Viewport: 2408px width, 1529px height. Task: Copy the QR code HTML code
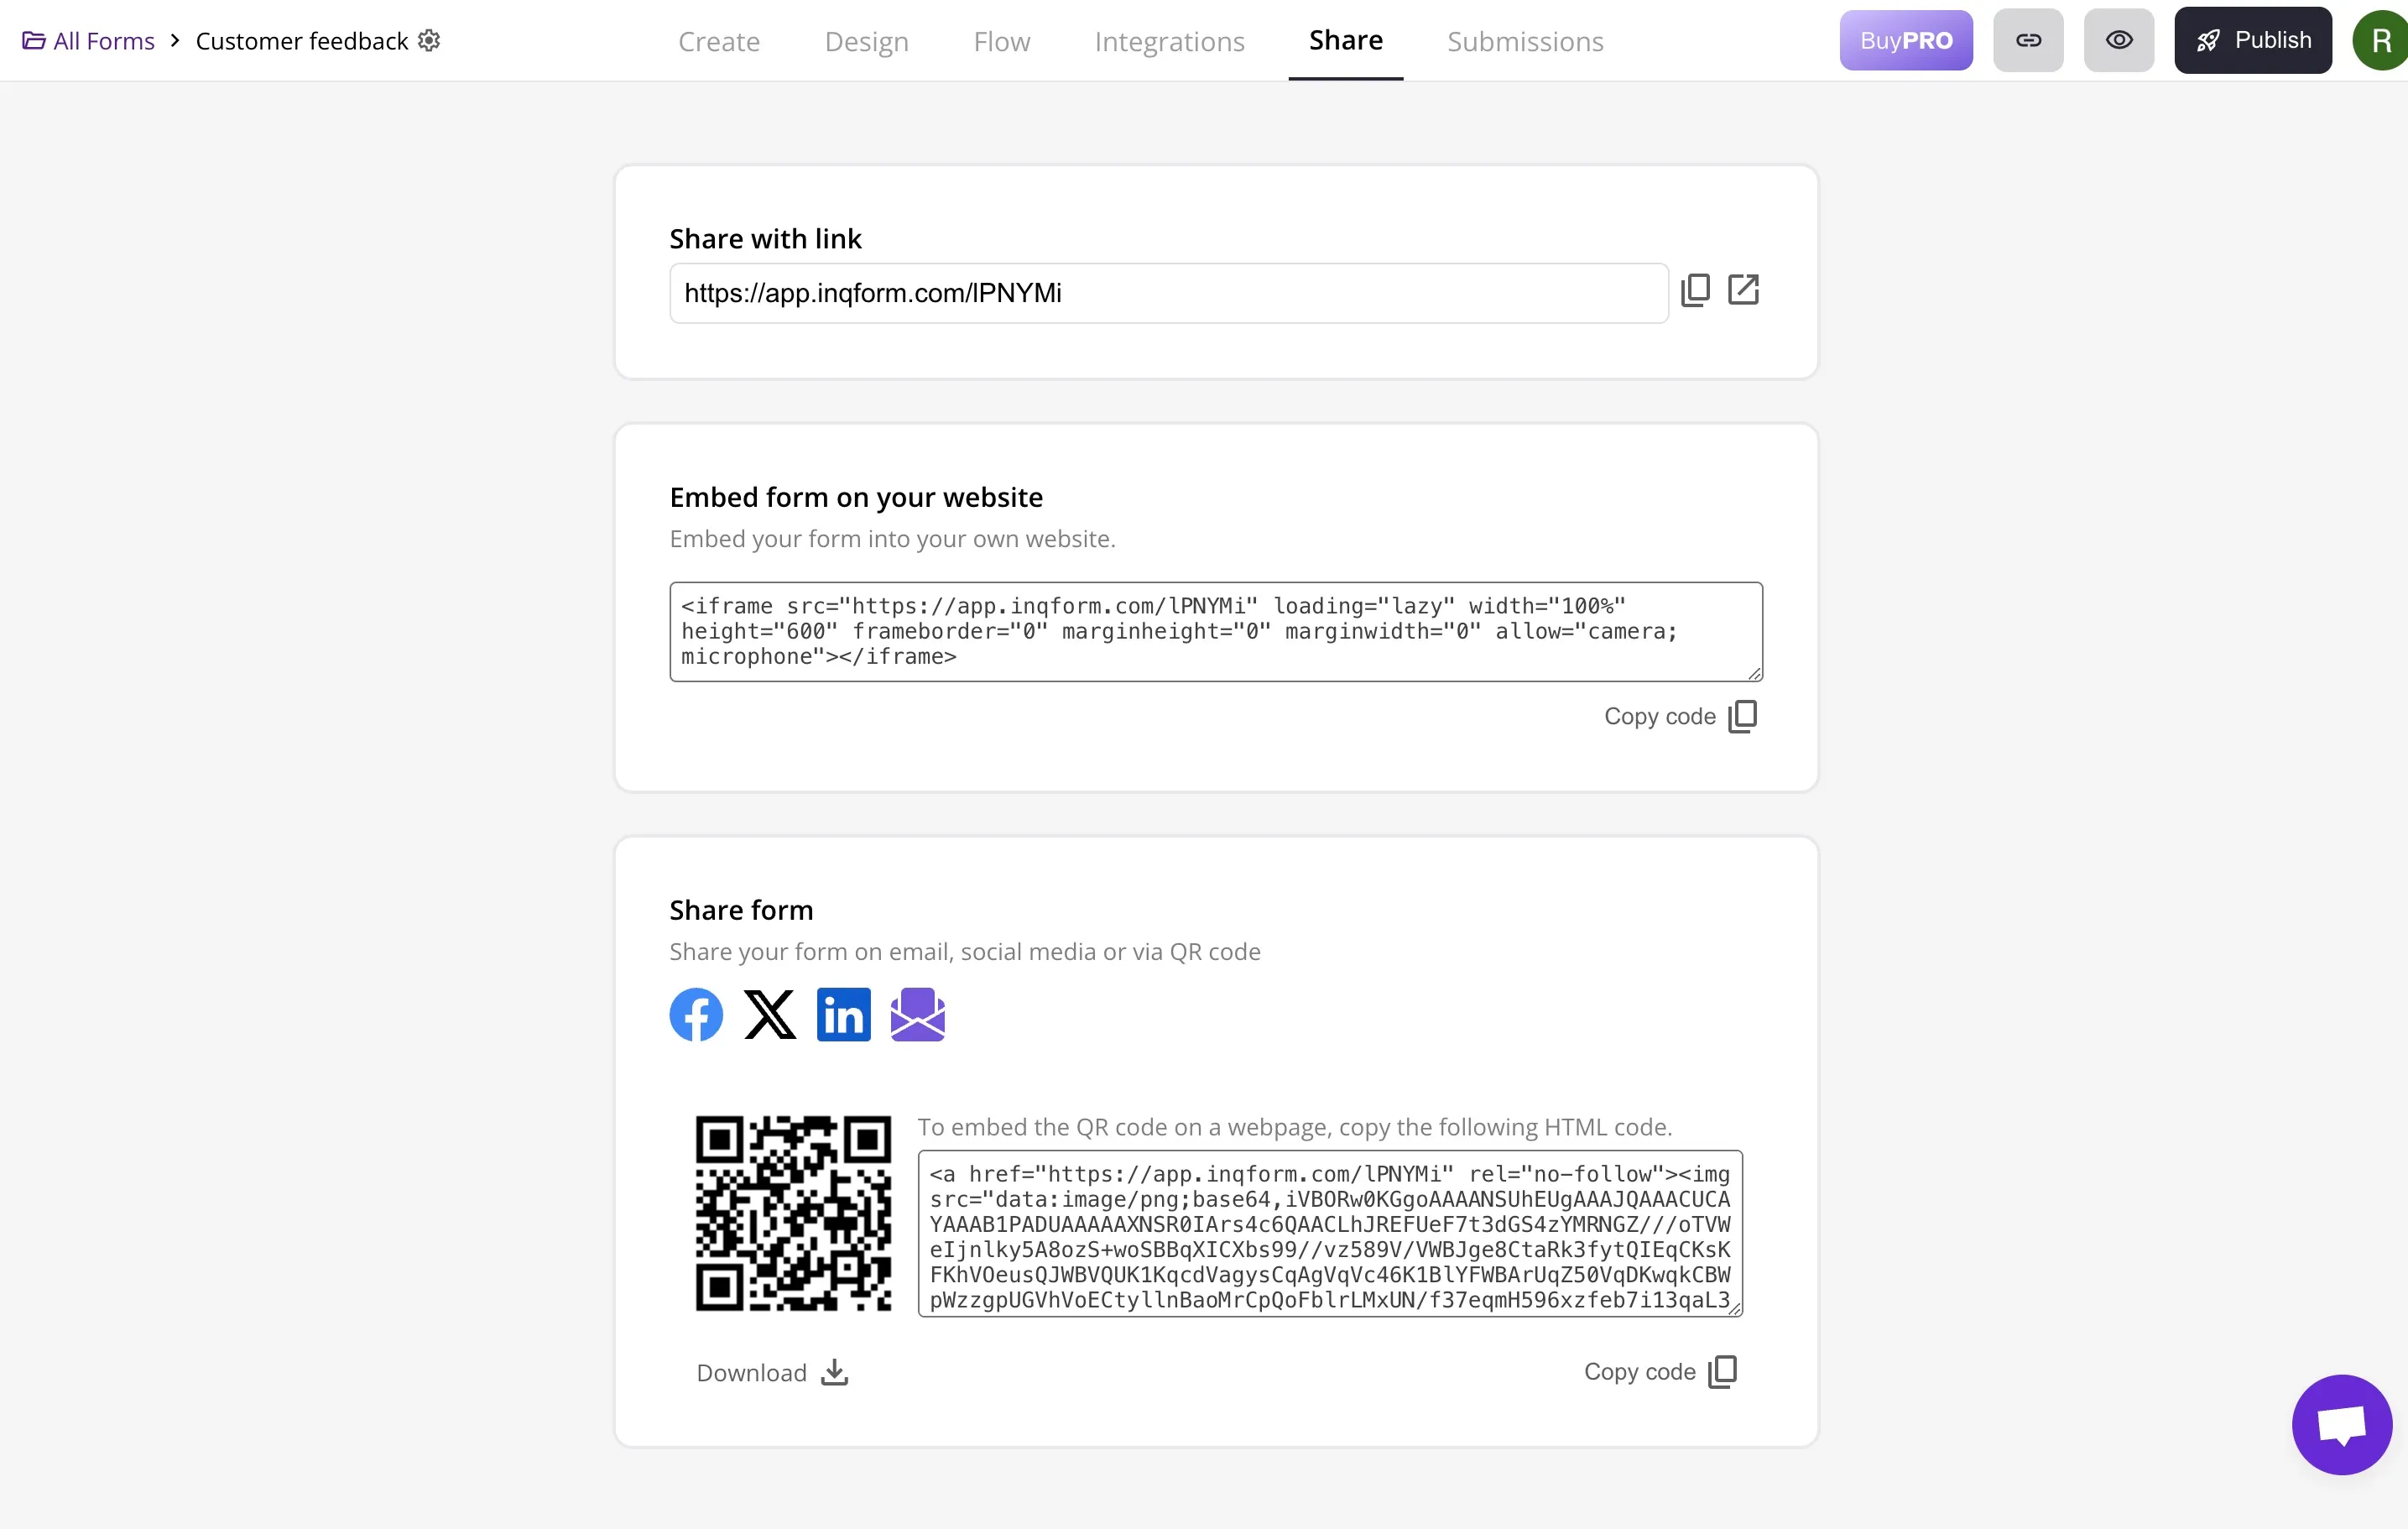point(1660,1371)
